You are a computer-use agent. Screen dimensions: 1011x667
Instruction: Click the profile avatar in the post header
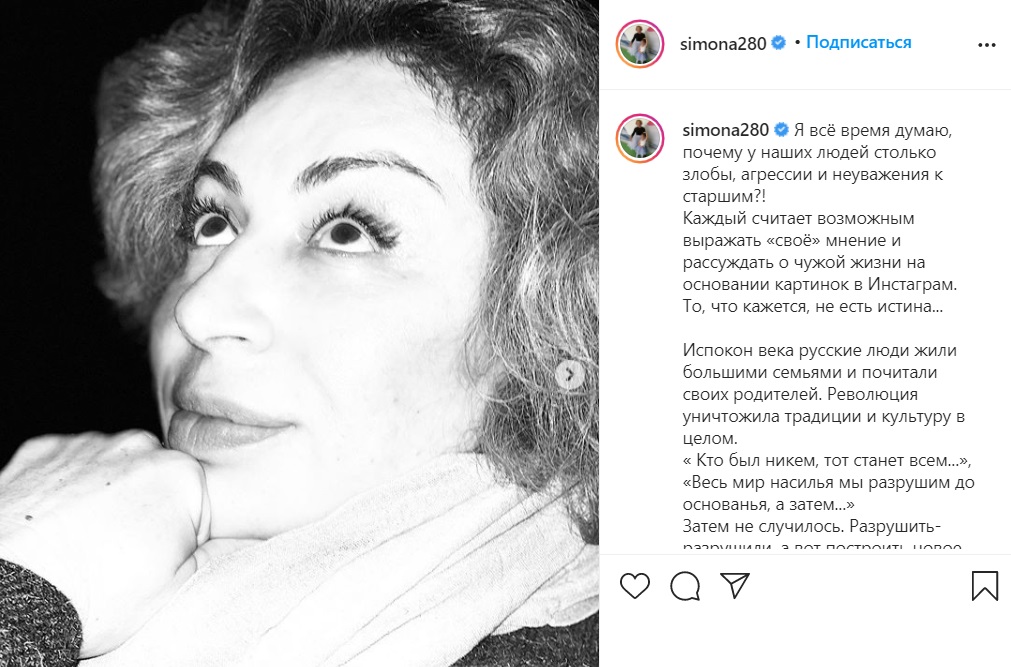pyautogui.click(x=640, y=44)
